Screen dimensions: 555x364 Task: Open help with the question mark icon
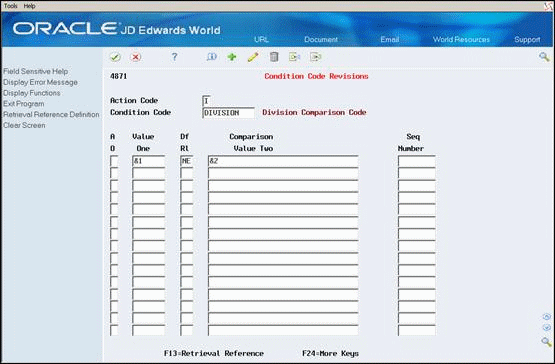coord(174,57)
